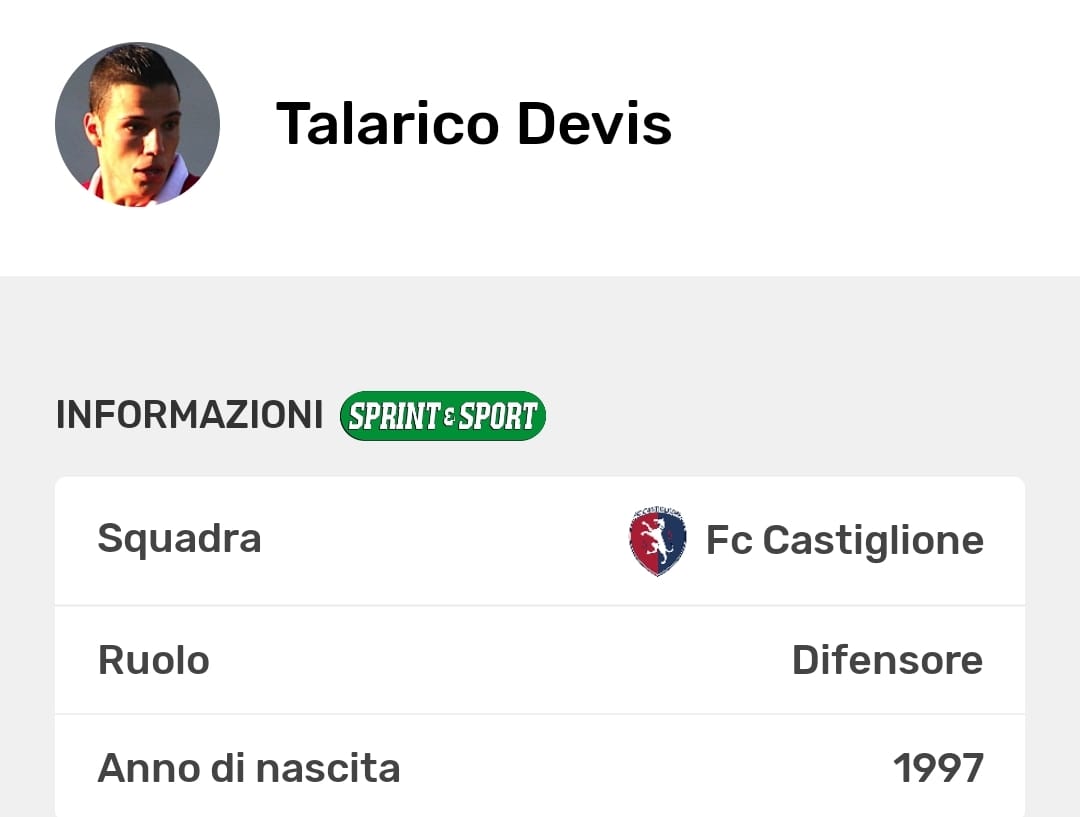Screen dimensions: 1080x817
Task: Select the INFORMAZIONI section heading
Action: point(189,415)
